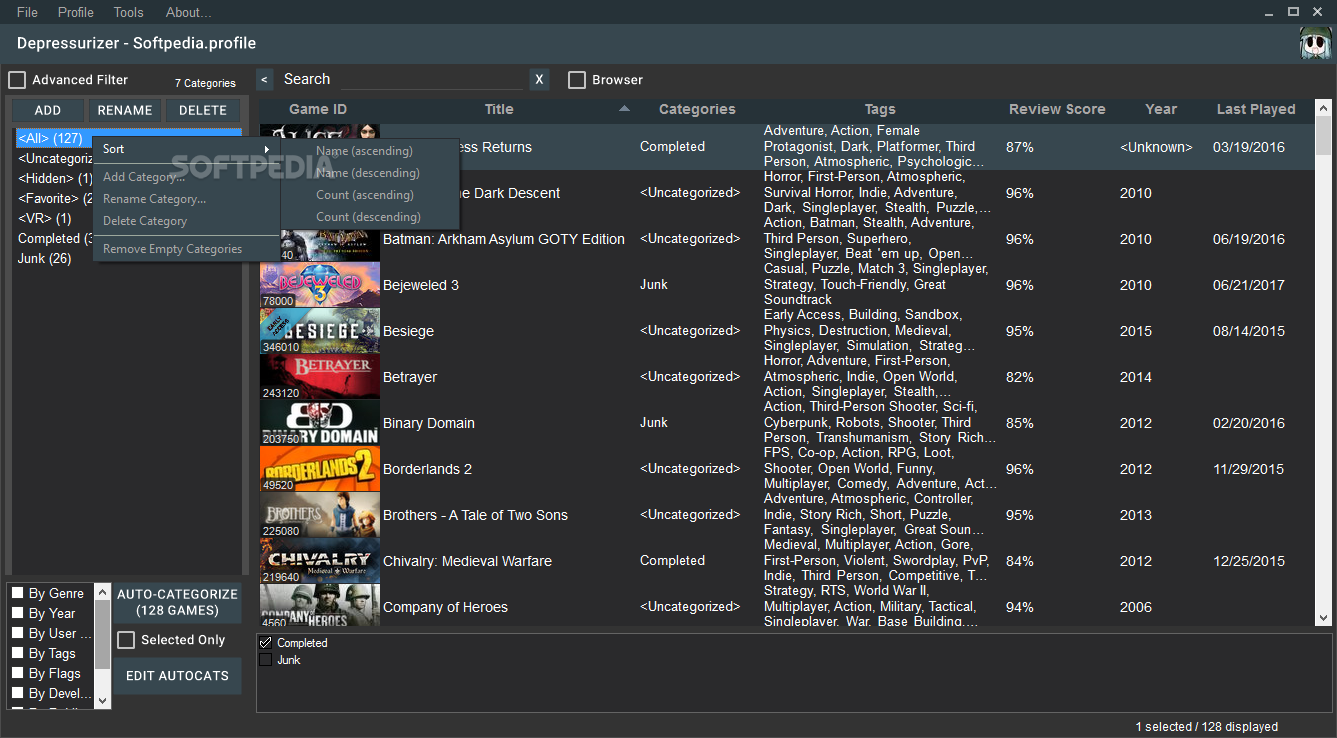
Task: Sort by Count (ascending)
Action: pos(370,195)
